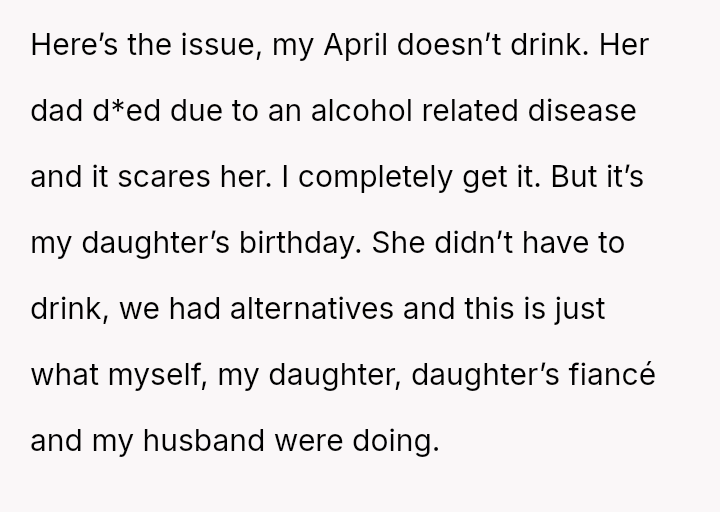Click the censored word "d*ed"

128,111
